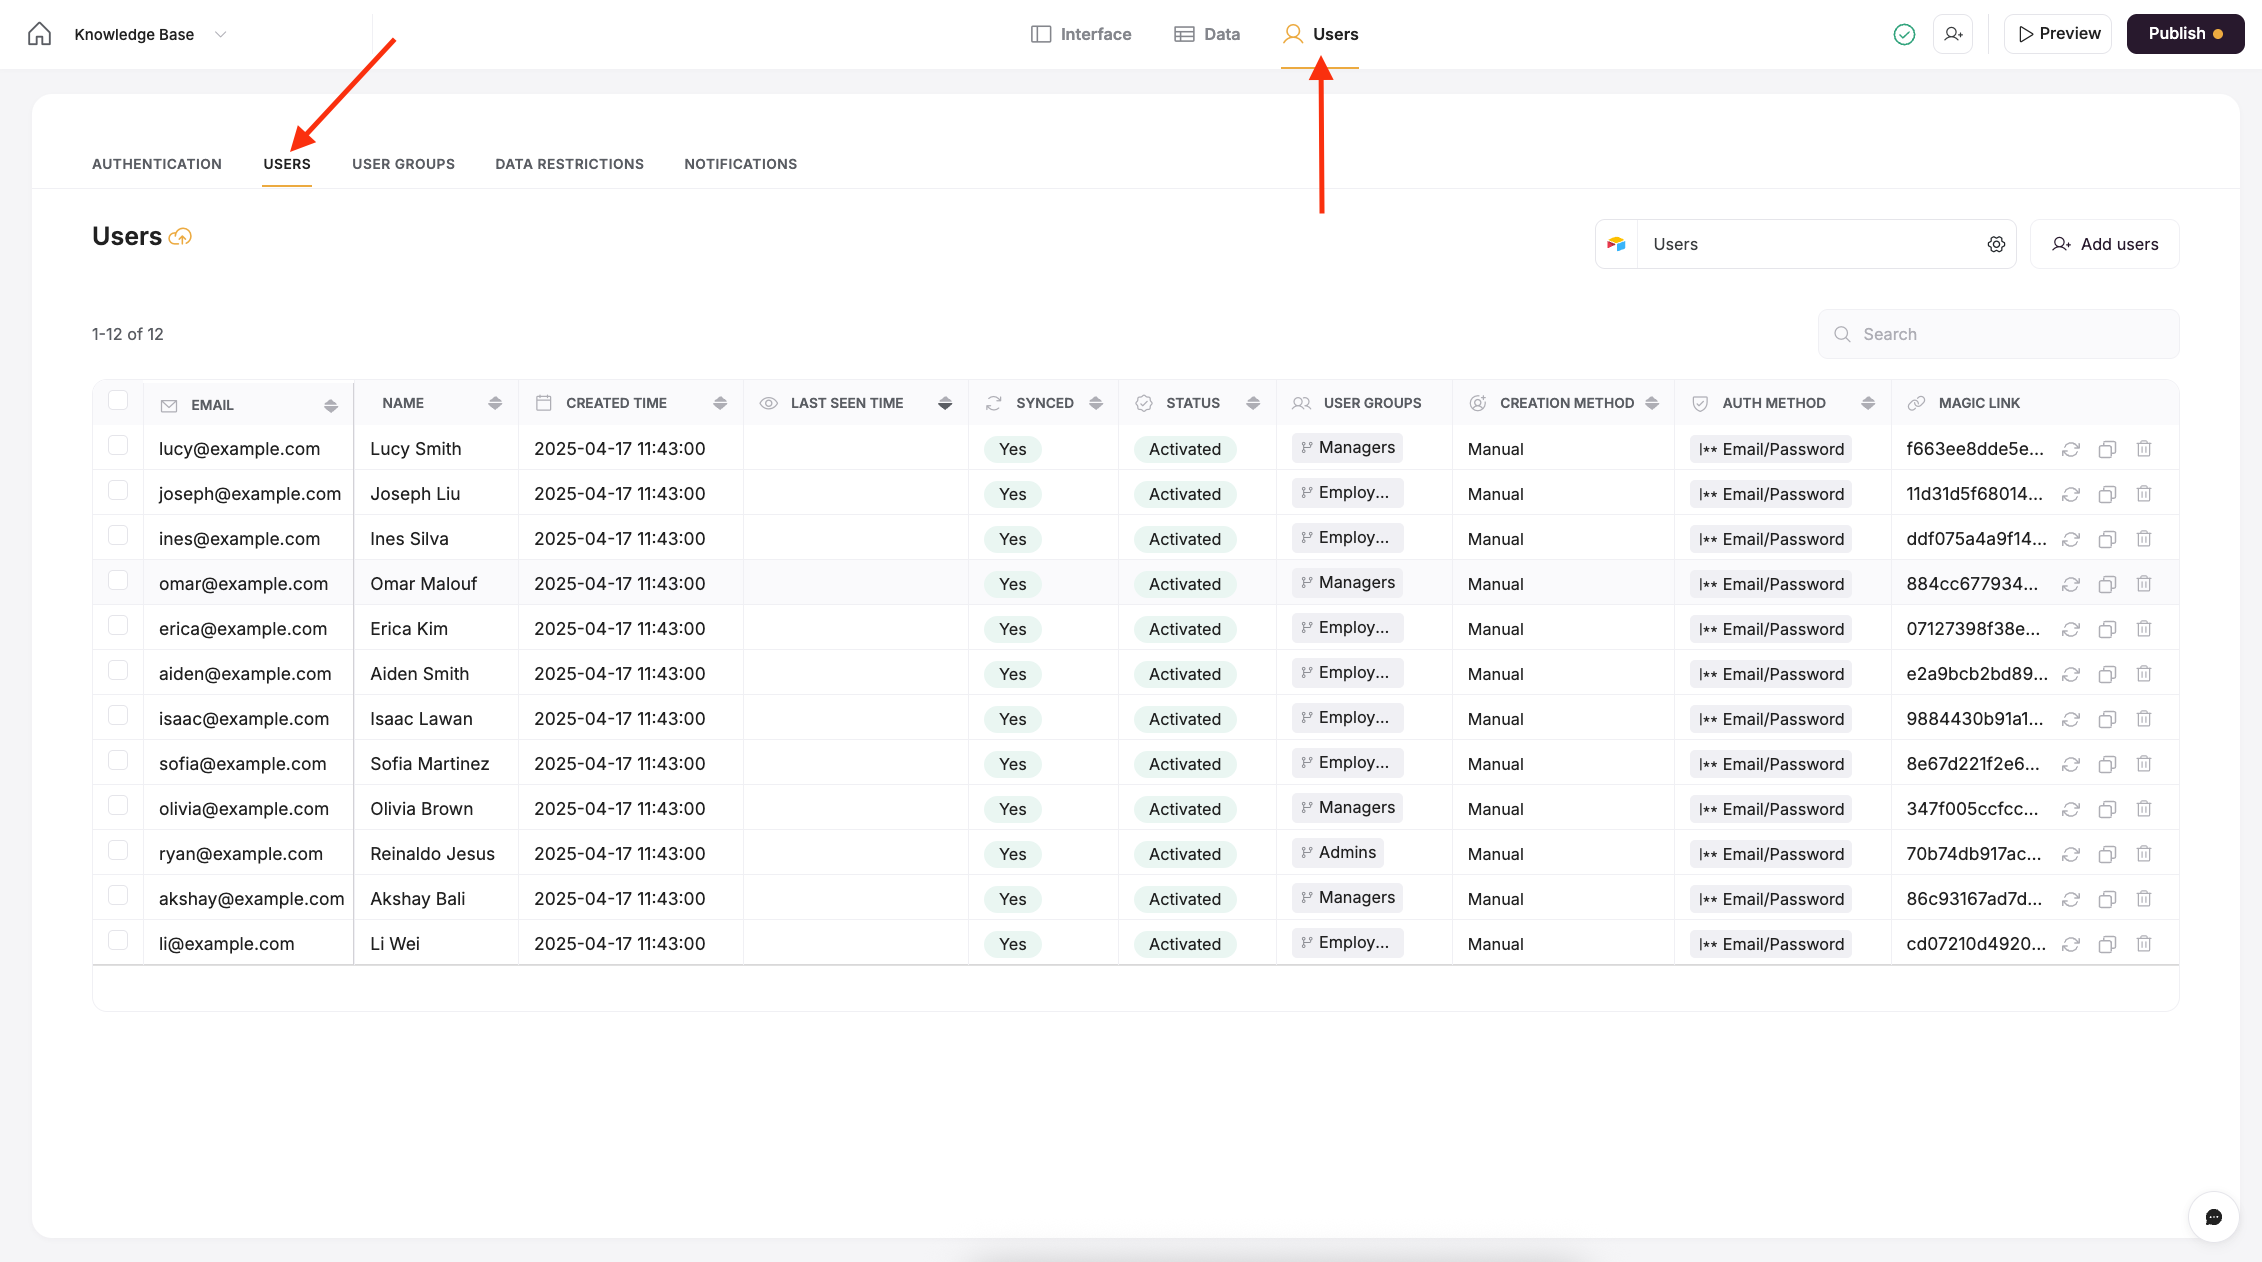Viewport: 2262px width, 1262px height.
Task: Click the green sync status check icon
Action: (x=1904, y=34)
